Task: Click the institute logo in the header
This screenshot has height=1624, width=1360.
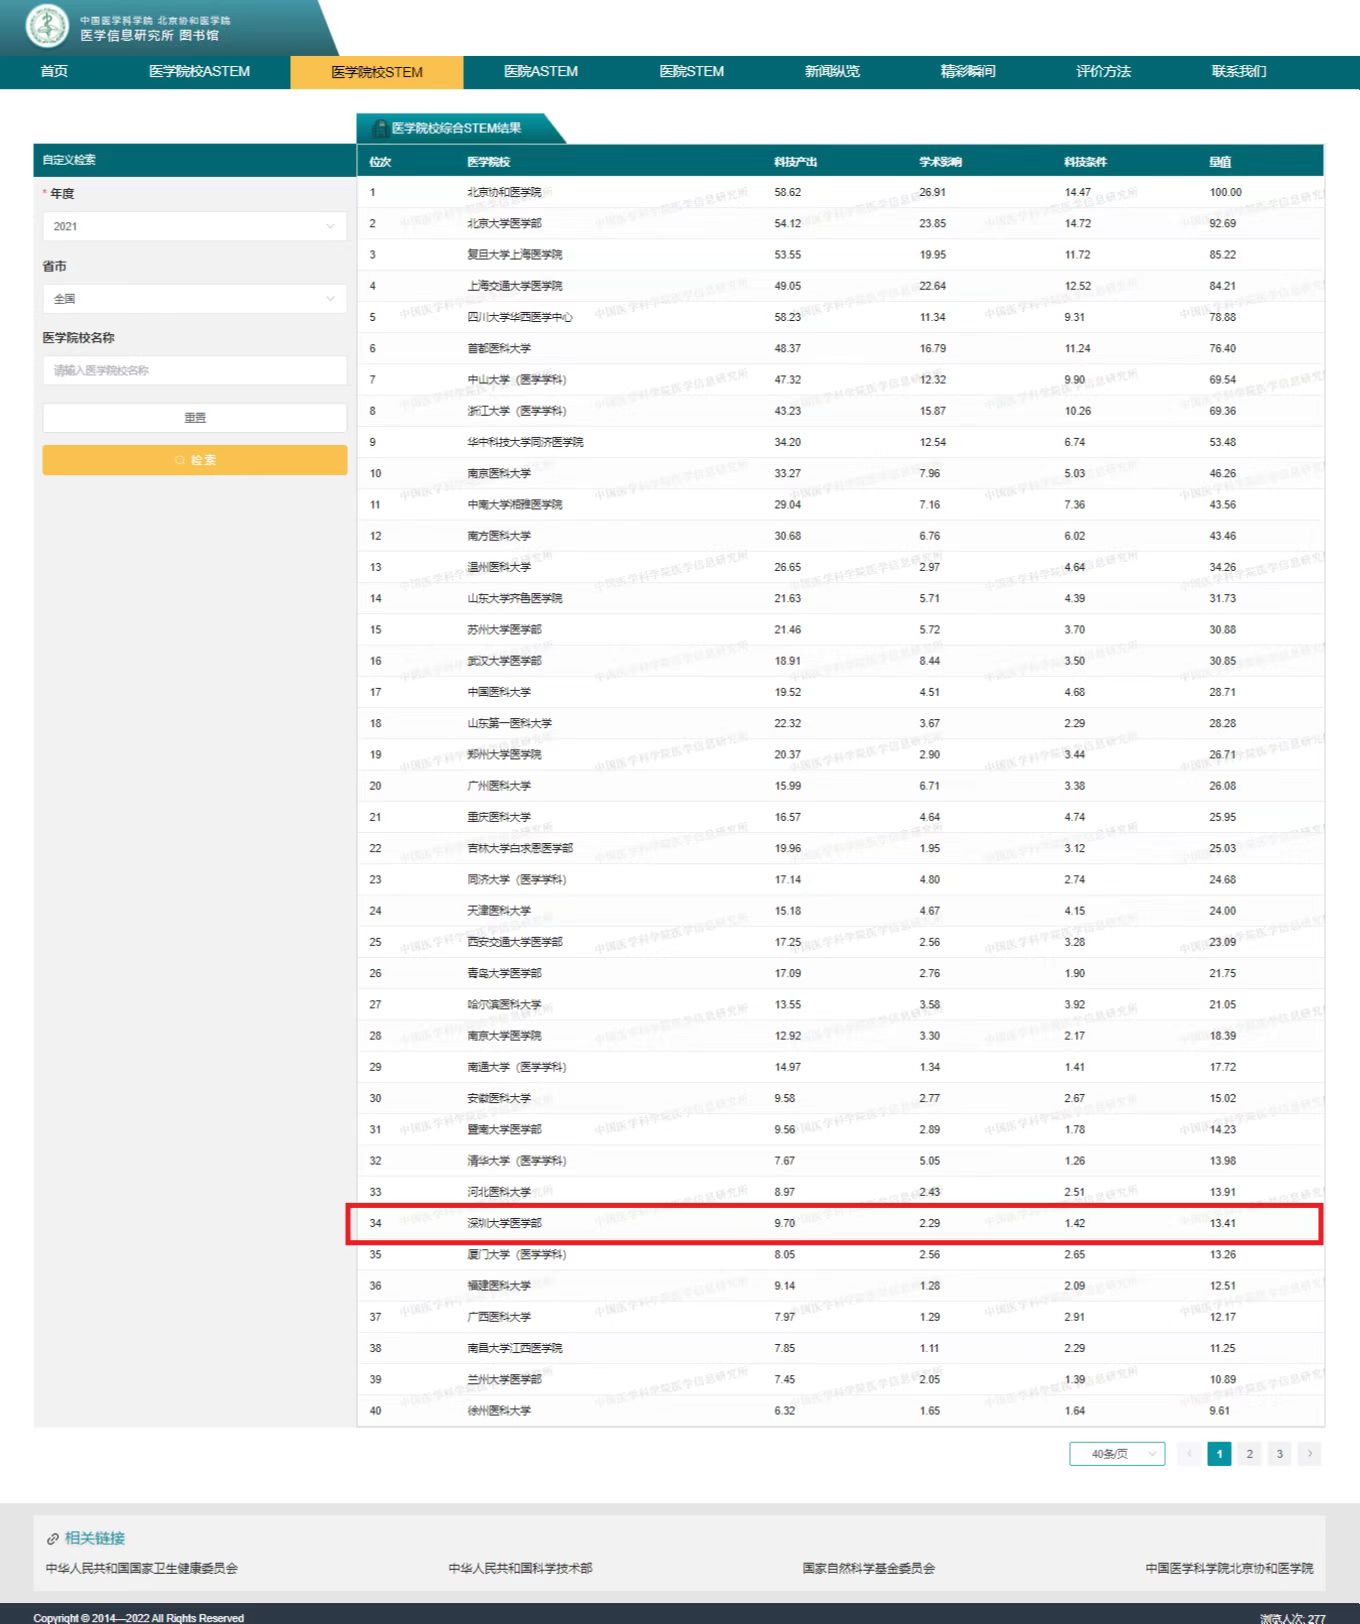Action: click(46, 26)
